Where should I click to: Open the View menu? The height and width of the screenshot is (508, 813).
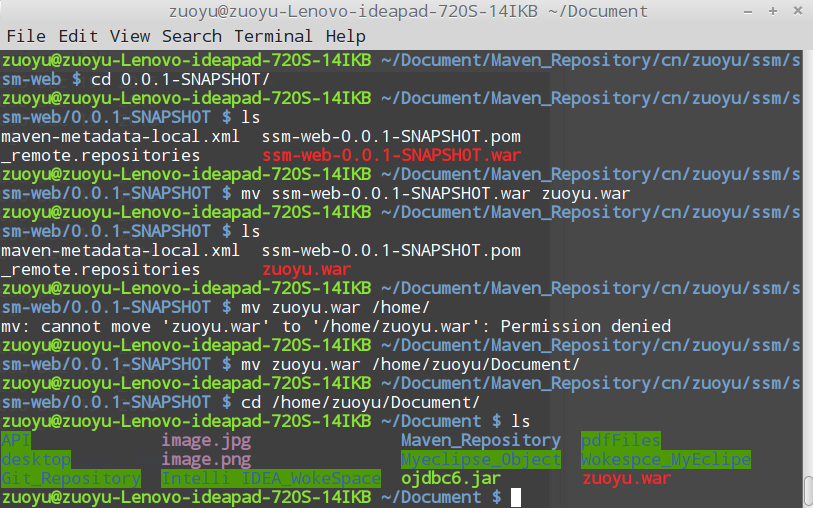tap(130, 36)
